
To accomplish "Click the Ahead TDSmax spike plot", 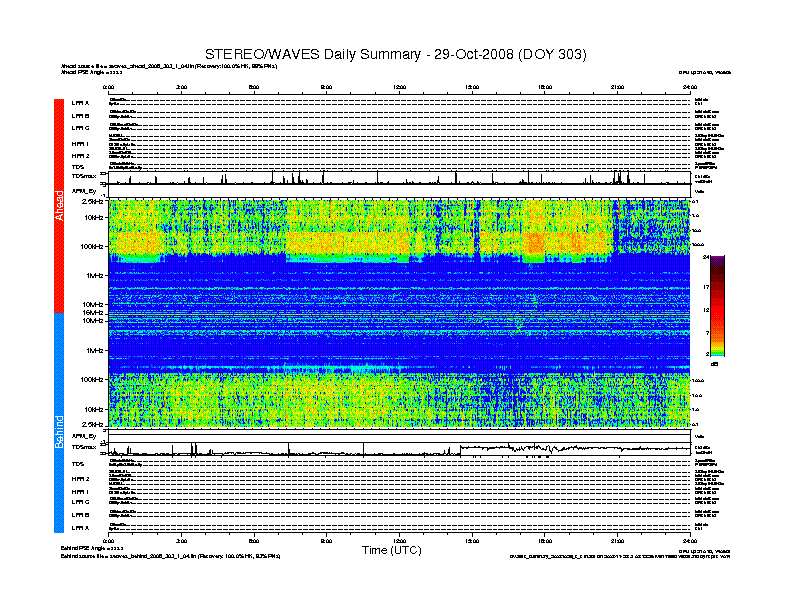I will (399, 178).
